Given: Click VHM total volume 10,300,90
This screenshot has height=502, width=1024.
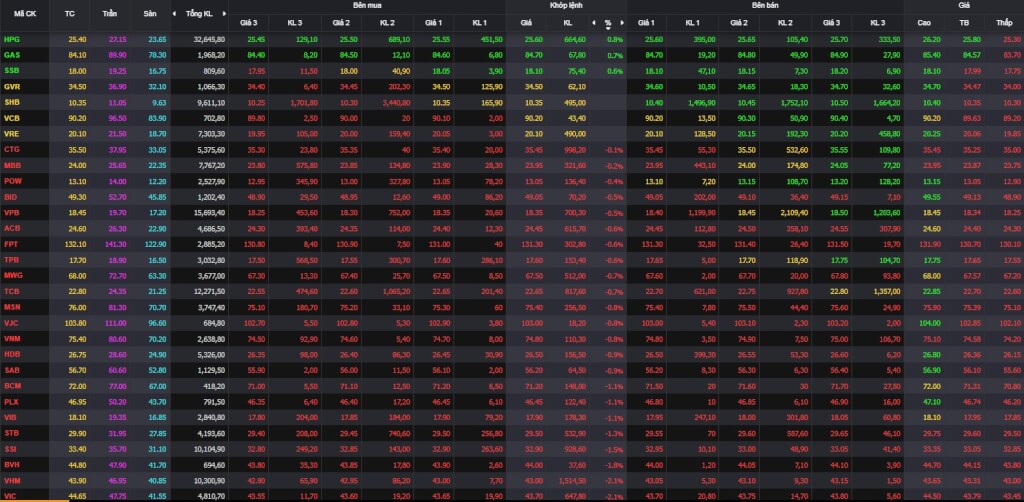Looking at the screenshot, I should pos(209,480).
